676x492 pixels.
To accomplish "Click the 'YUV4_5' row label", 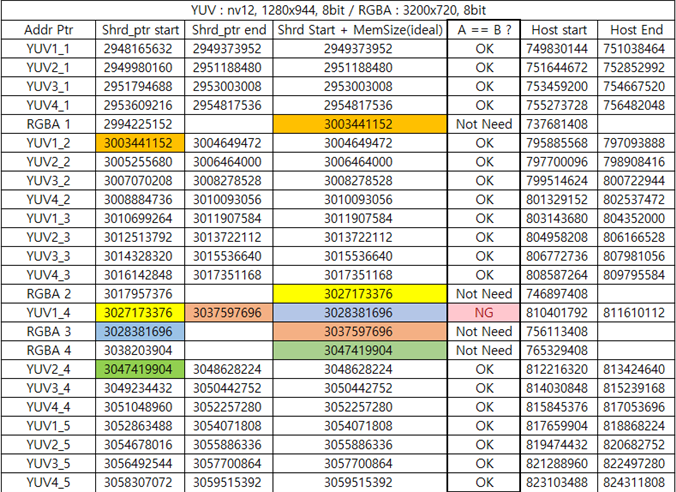I will [48, 483].
